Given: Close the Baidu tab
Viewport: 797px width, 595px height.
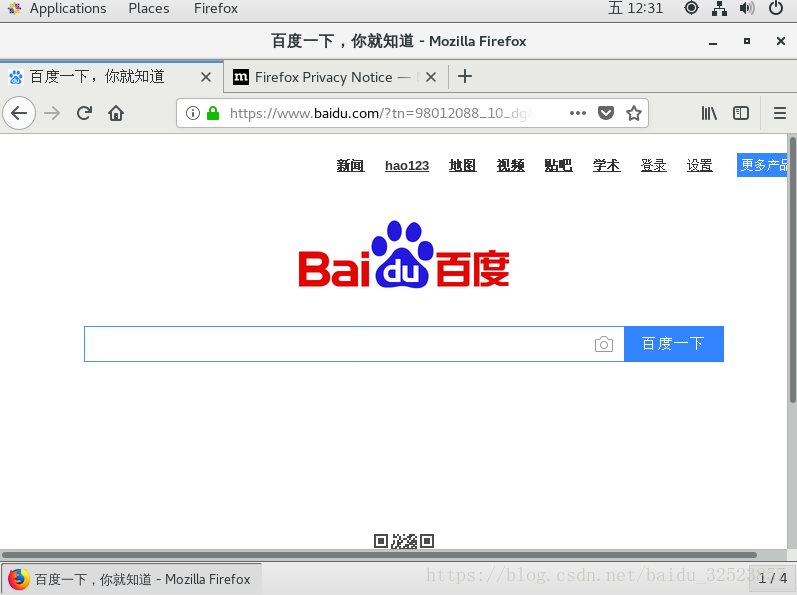Looking at the screenshot, I should point(206,77).
